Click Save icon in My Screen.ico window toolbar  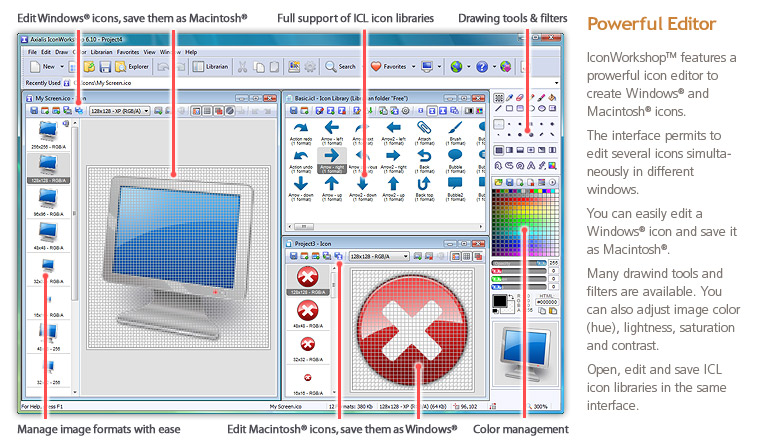tap(34, 111)
